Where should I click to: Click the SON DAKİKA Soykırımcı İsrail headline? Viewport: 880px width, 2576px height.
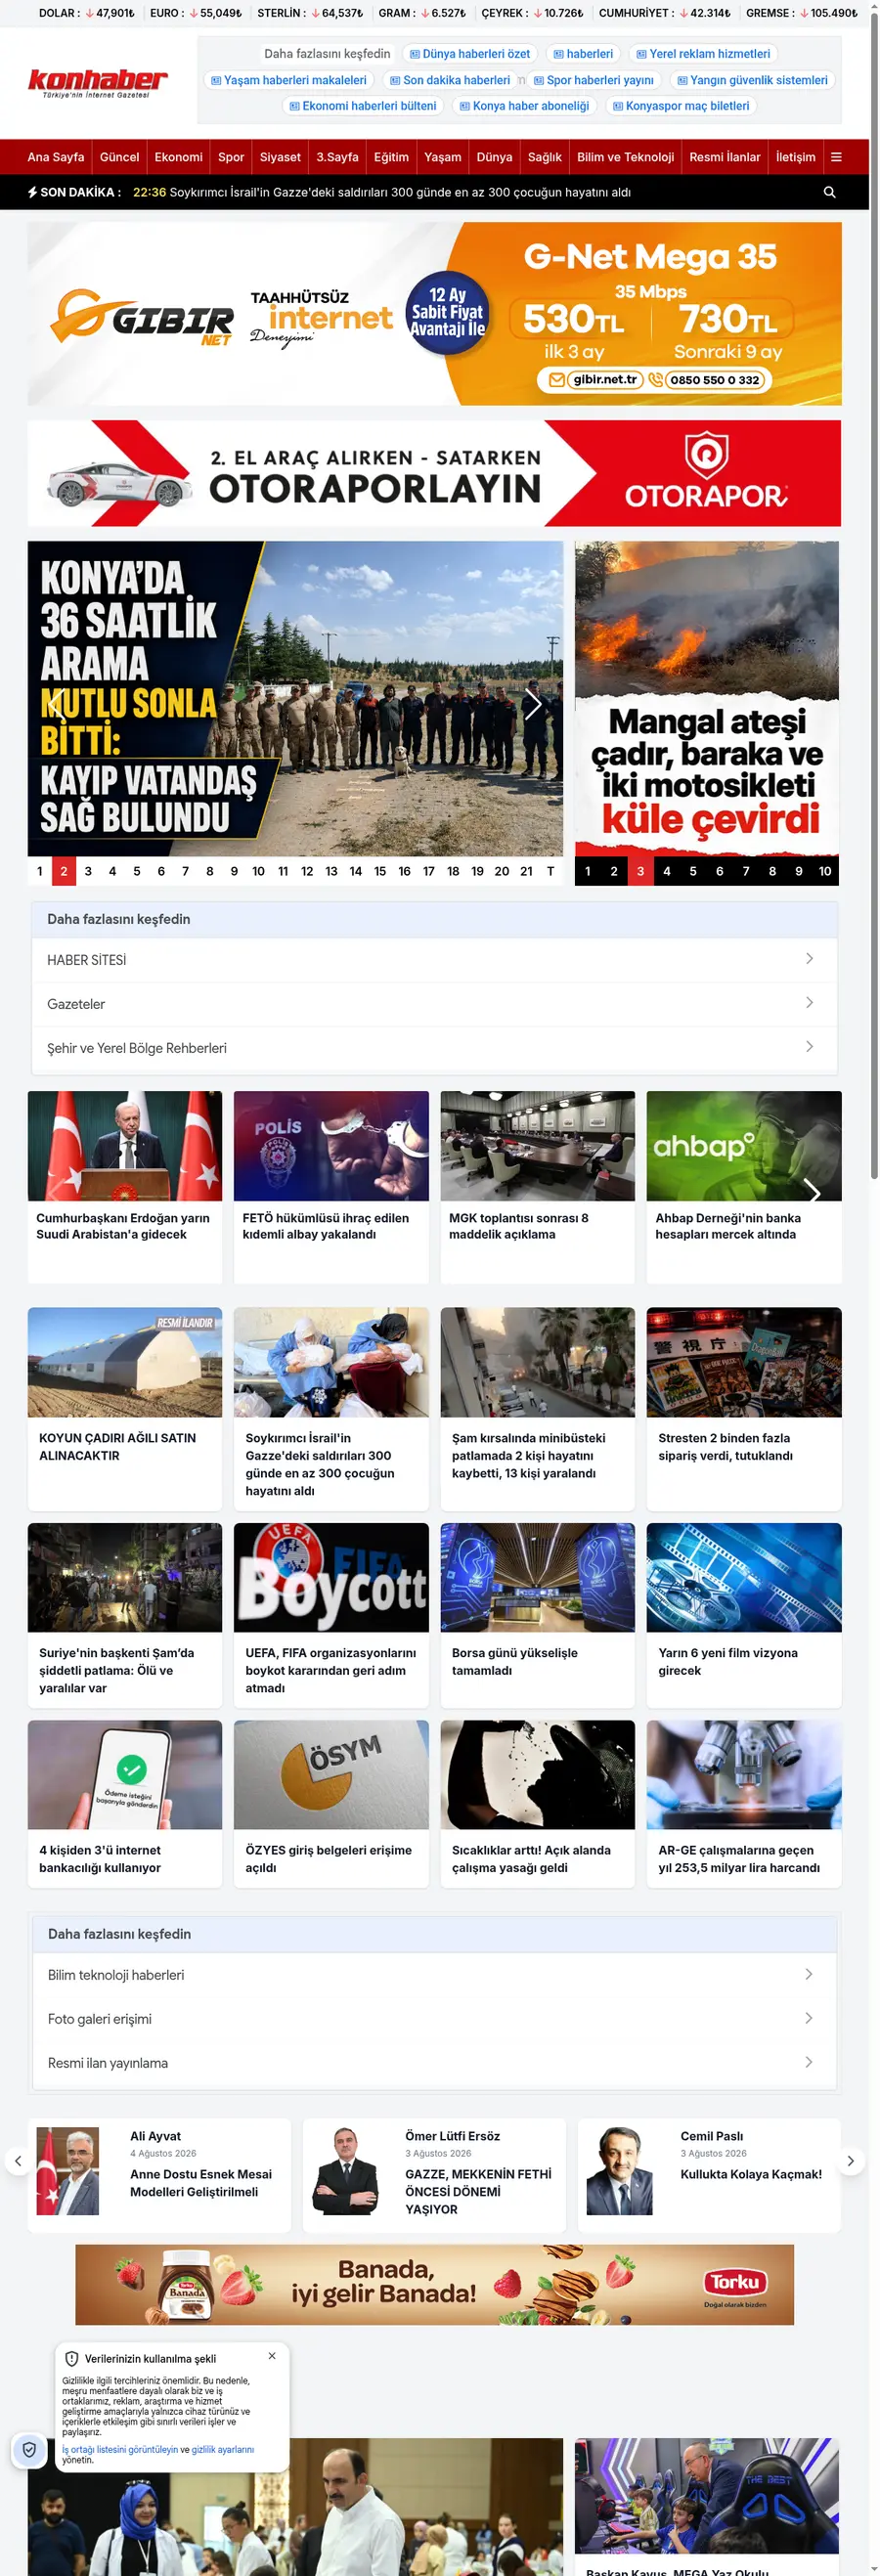point(400,192)
